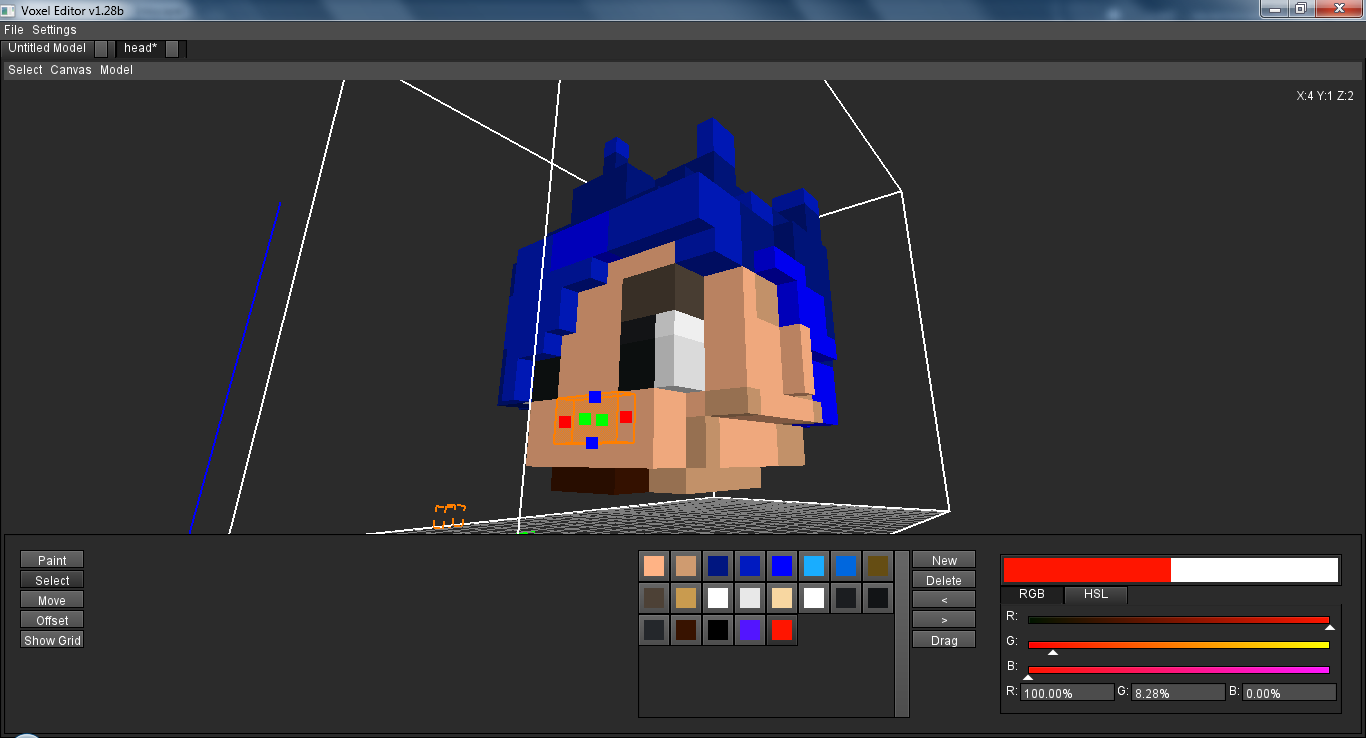Pick the dark reddish brown swatch

[686, 630]
